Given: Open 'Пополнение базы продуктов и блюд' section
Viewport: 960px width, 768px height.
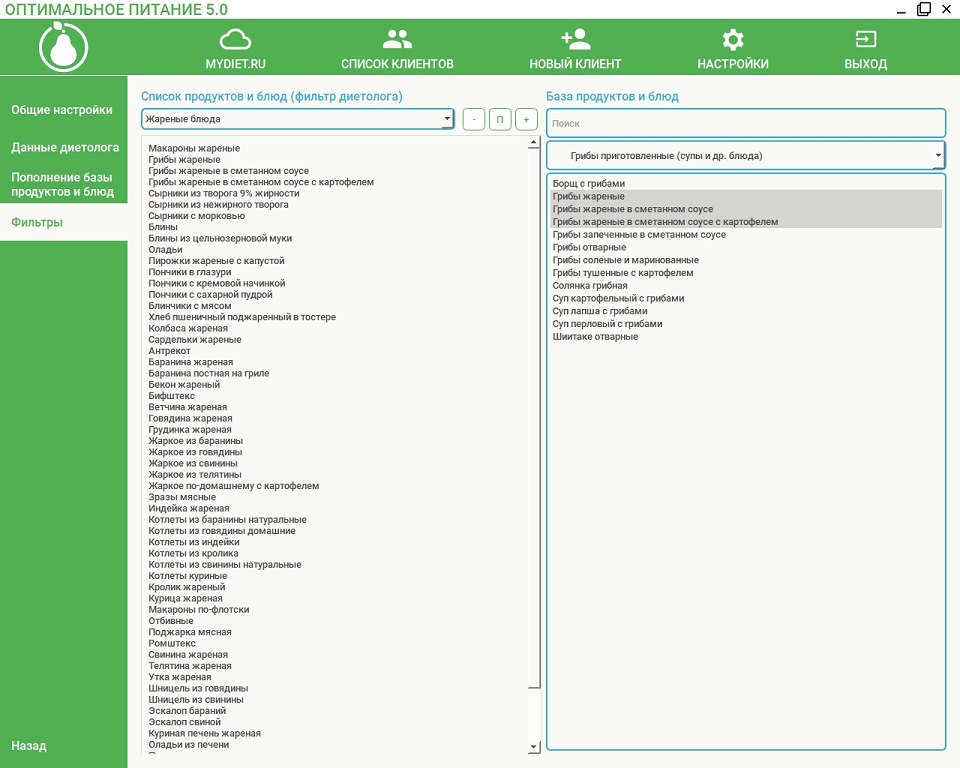Looking at the screenshot, I should [62, 184].
